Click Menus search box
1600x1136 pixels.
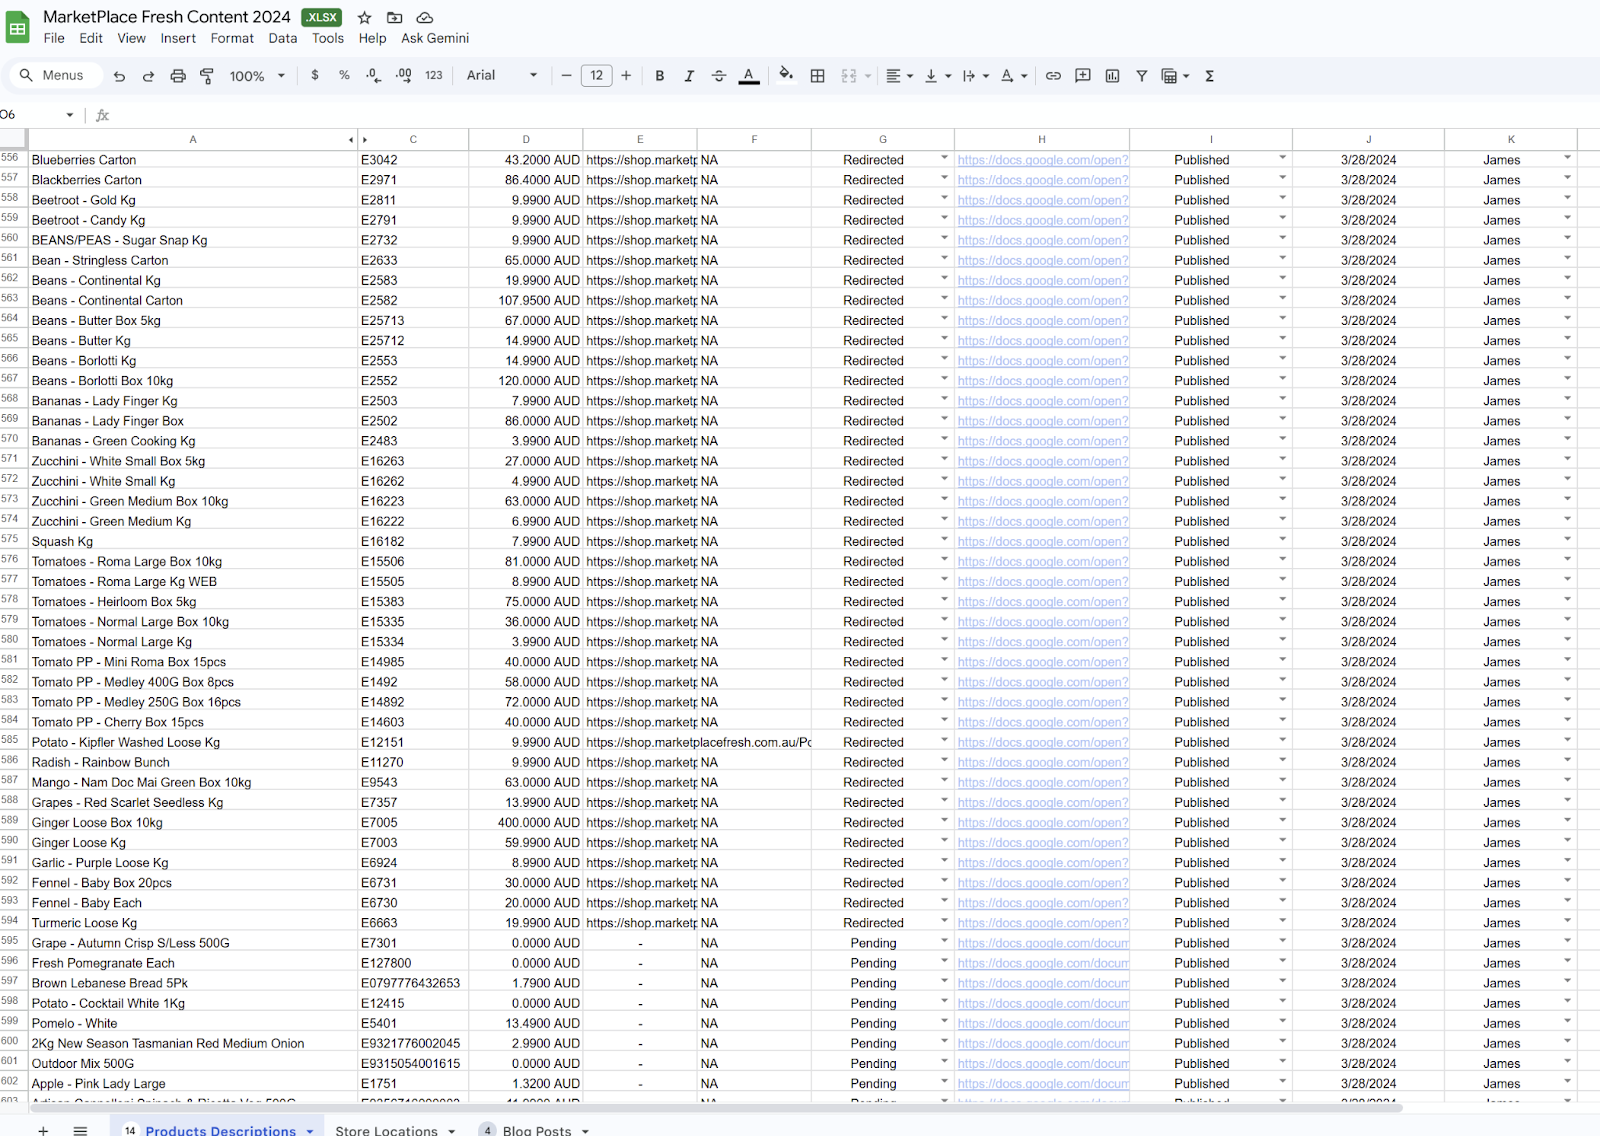[55, 75]
